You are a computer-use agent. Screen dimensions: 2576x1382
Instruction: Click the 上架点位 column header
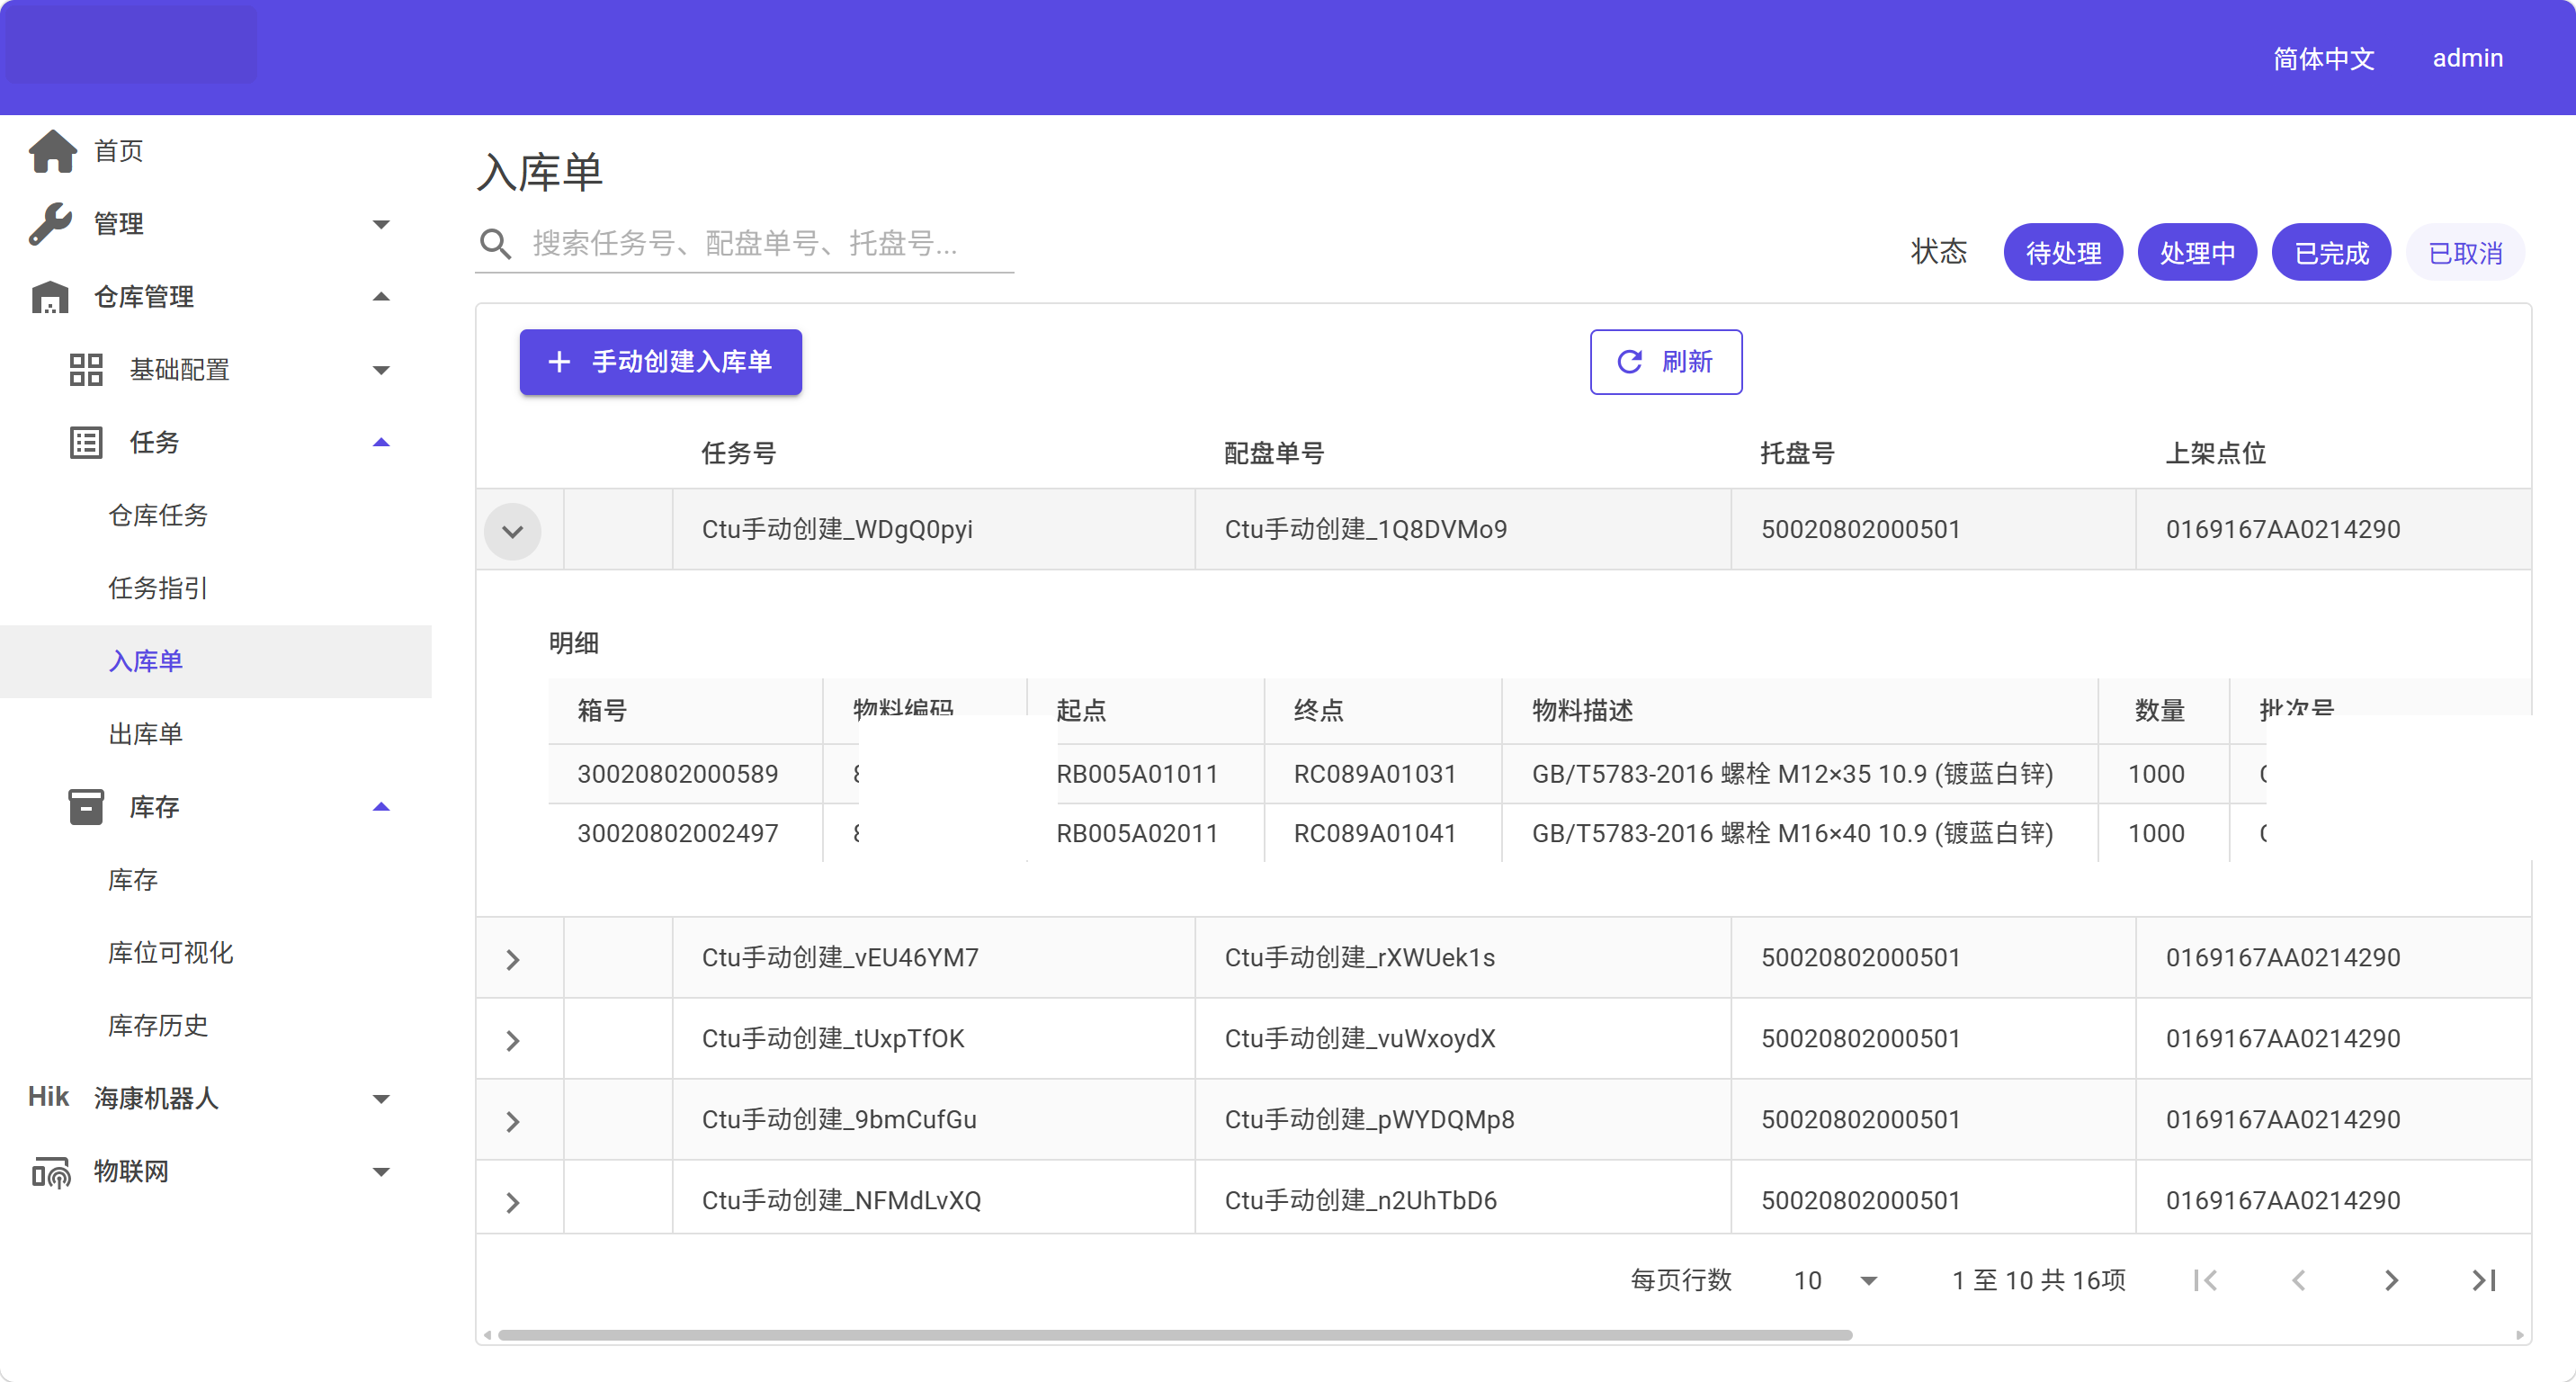pos(2215,453)
